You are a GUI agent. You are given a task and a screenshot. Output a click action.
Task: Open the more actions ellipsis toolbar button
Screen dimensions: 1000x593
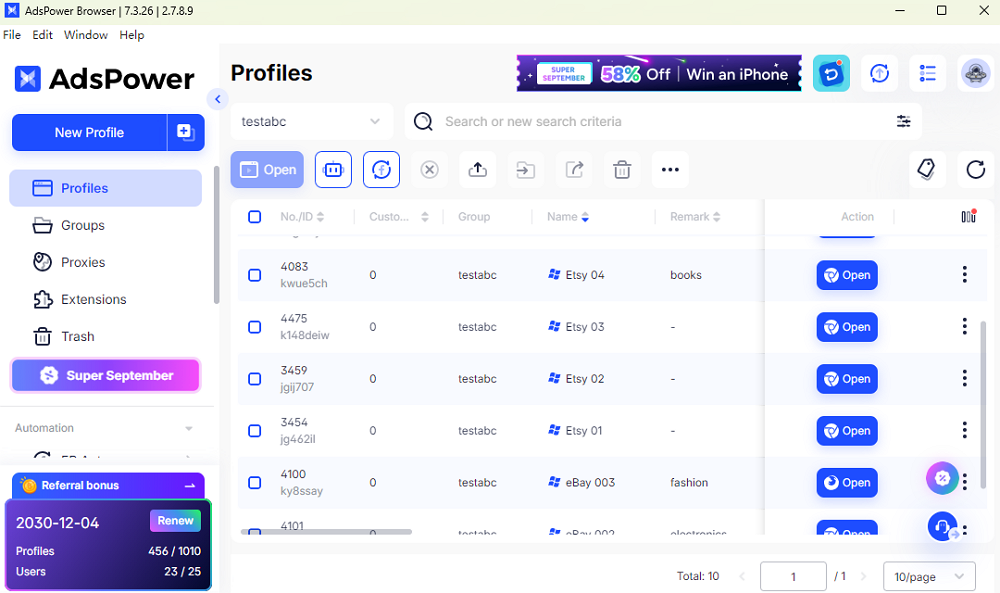670,170
